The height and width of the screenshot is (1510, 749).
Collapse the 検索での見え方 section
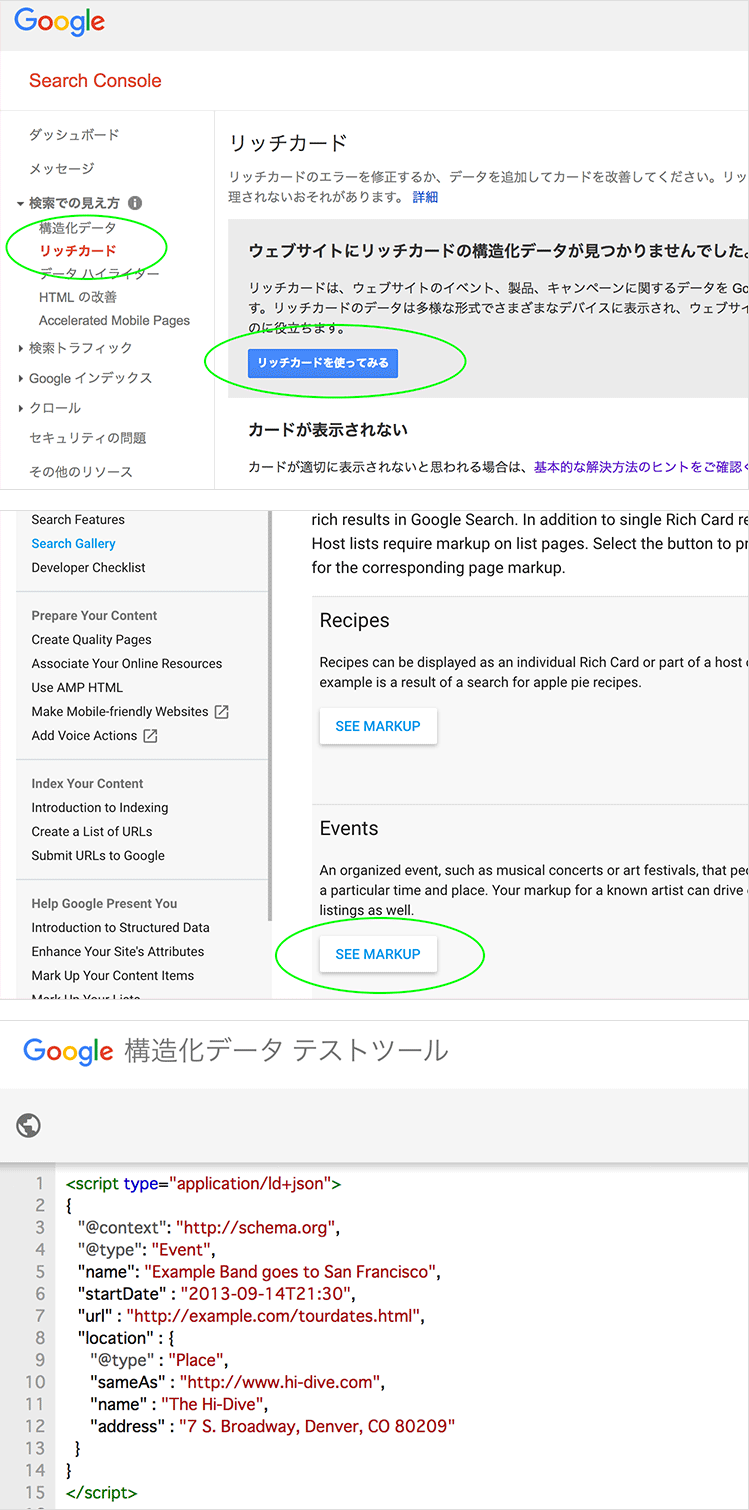[x=20, y=204]
